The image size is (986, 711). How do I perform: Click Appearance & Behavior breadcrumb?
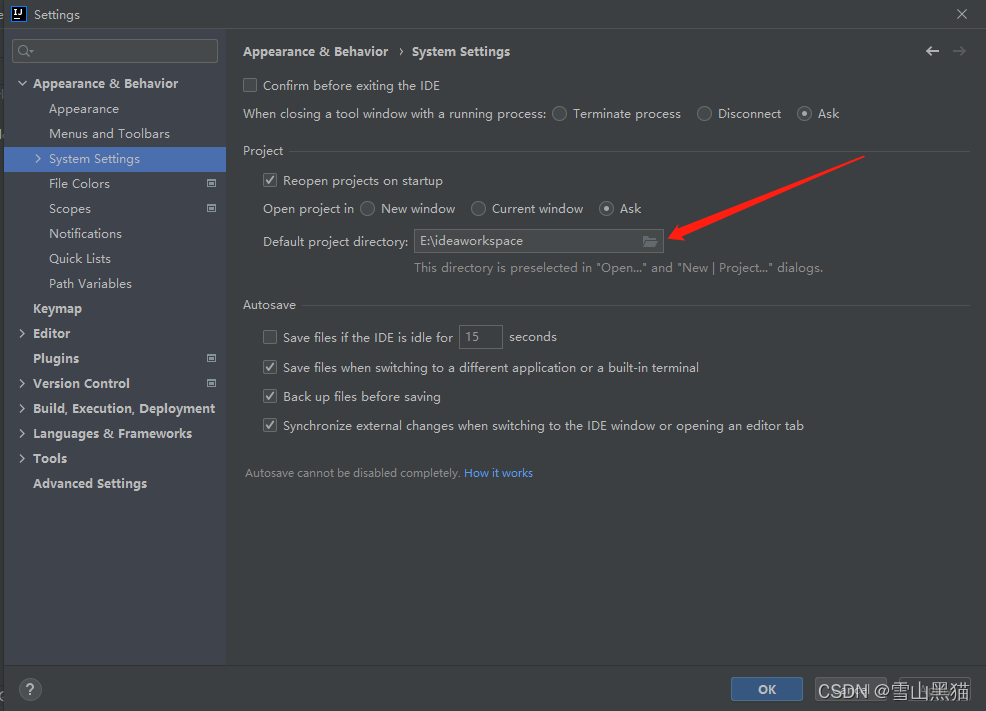pos(316,52)
